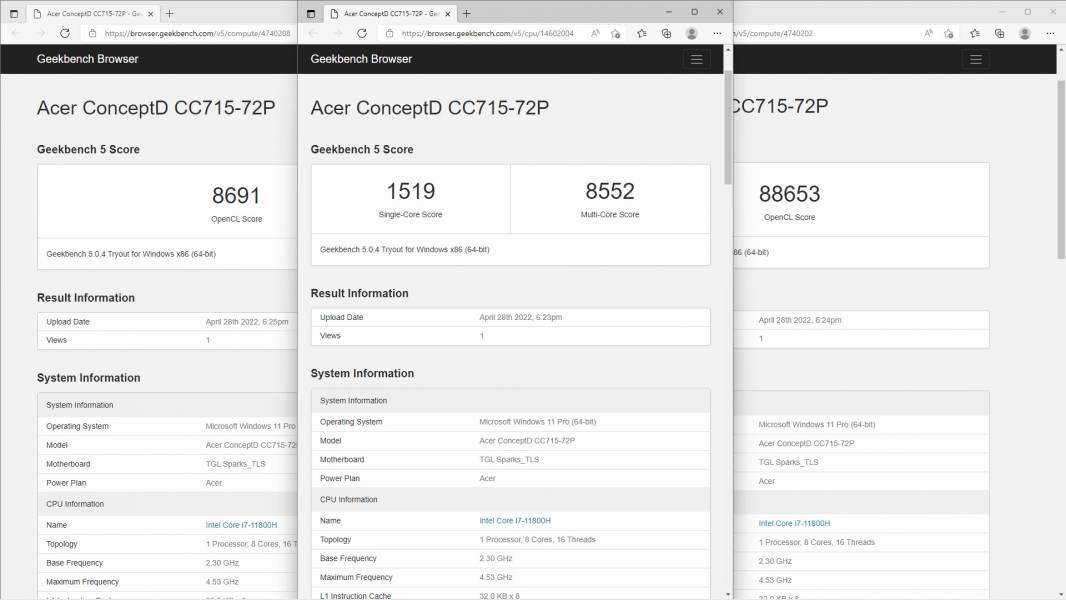Click upload date April 28th 2022, 6:25pm
The height and width of the screenshot is (600, 1066).
coord(247,322)
